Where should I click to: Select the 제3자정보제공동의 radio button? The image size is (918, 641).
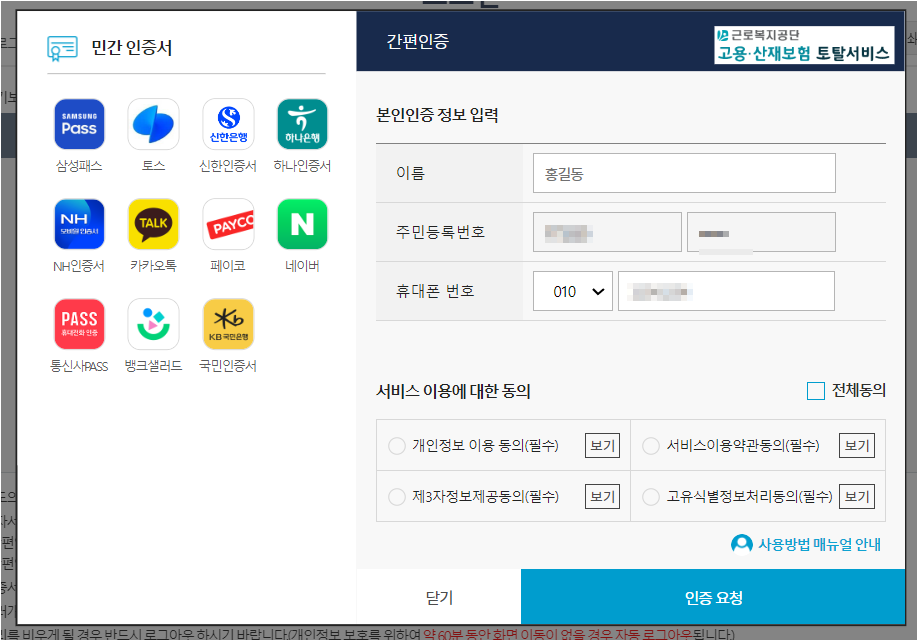point(398,495)
